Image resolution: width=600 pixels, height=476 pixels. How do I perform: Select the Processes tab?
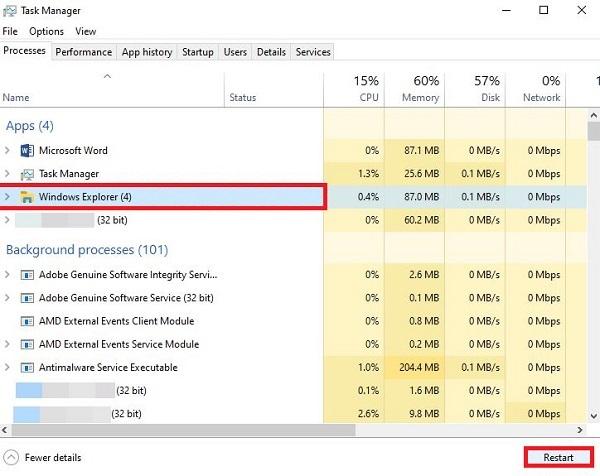pyautogui.click(x=24, y=51)
